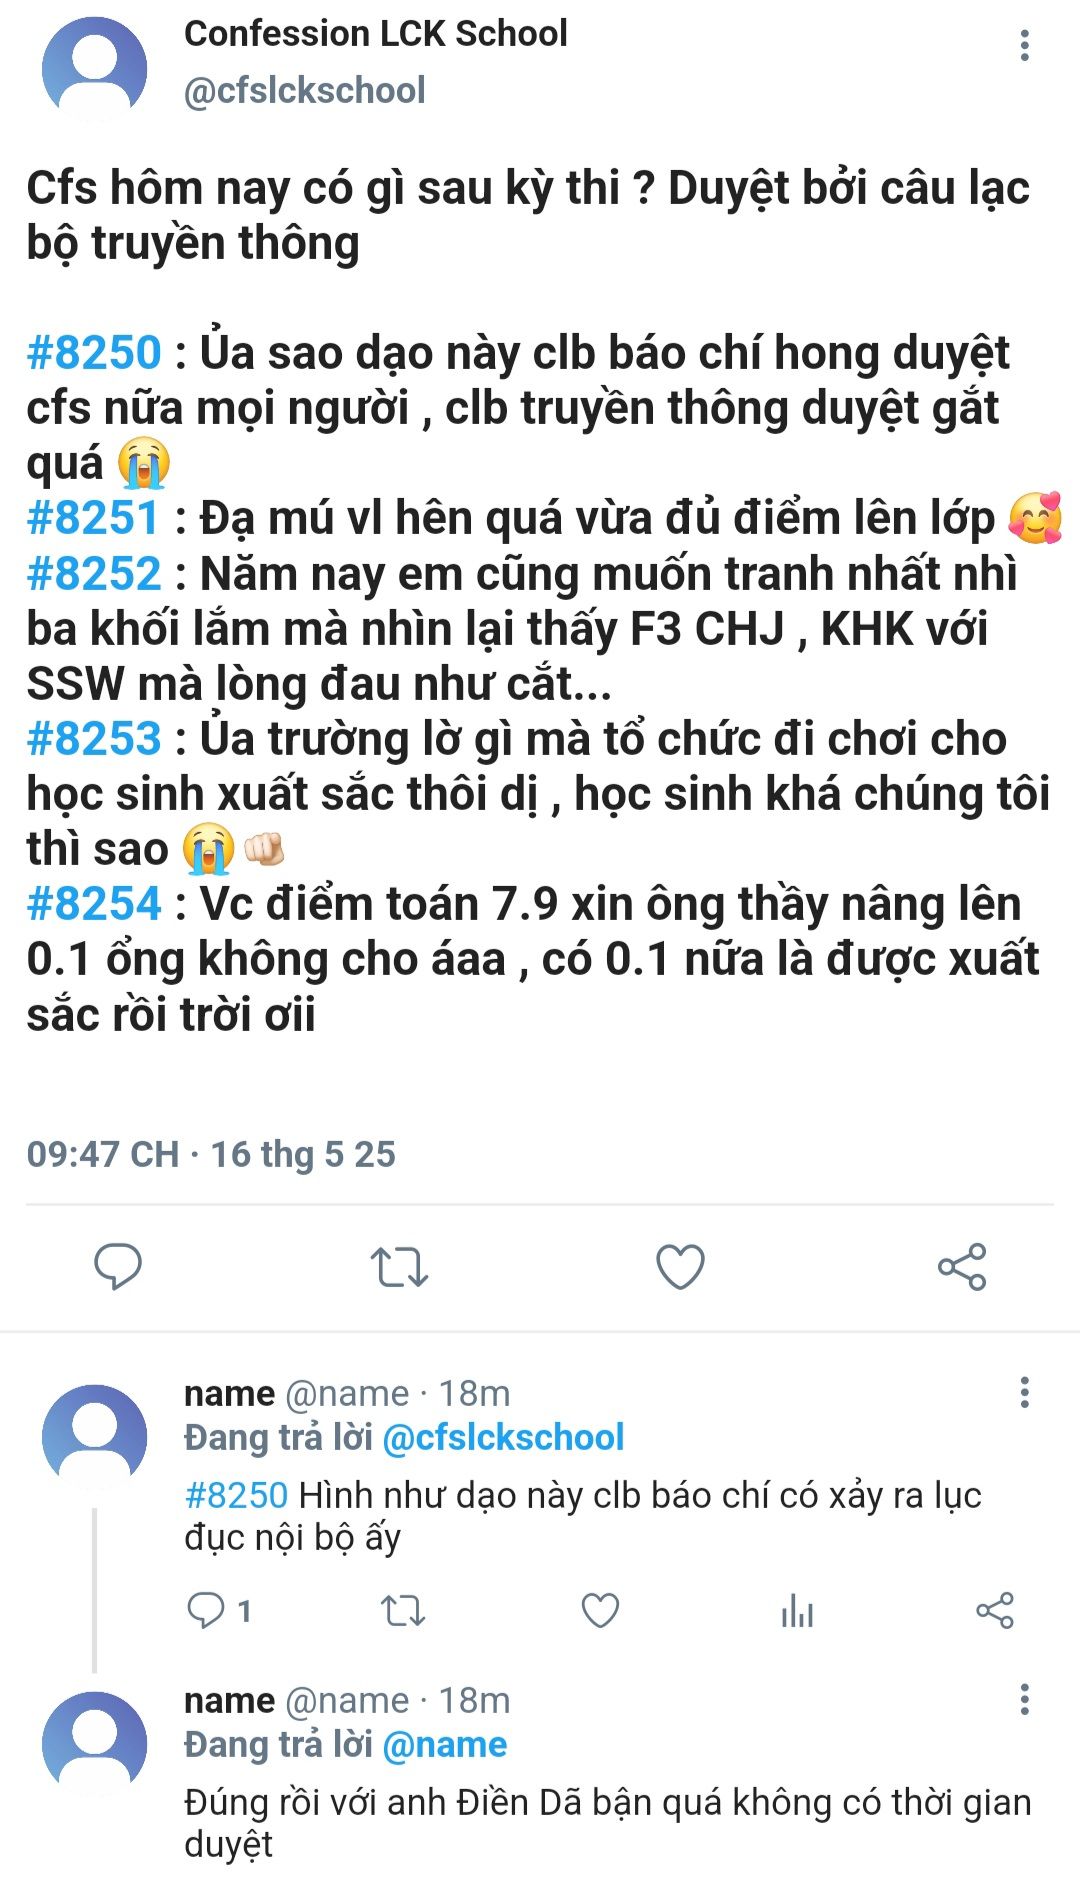The width and height of the screenshot is (1080, 1884).
Task: View analytics of the first reply
Action: (797, 1610)
